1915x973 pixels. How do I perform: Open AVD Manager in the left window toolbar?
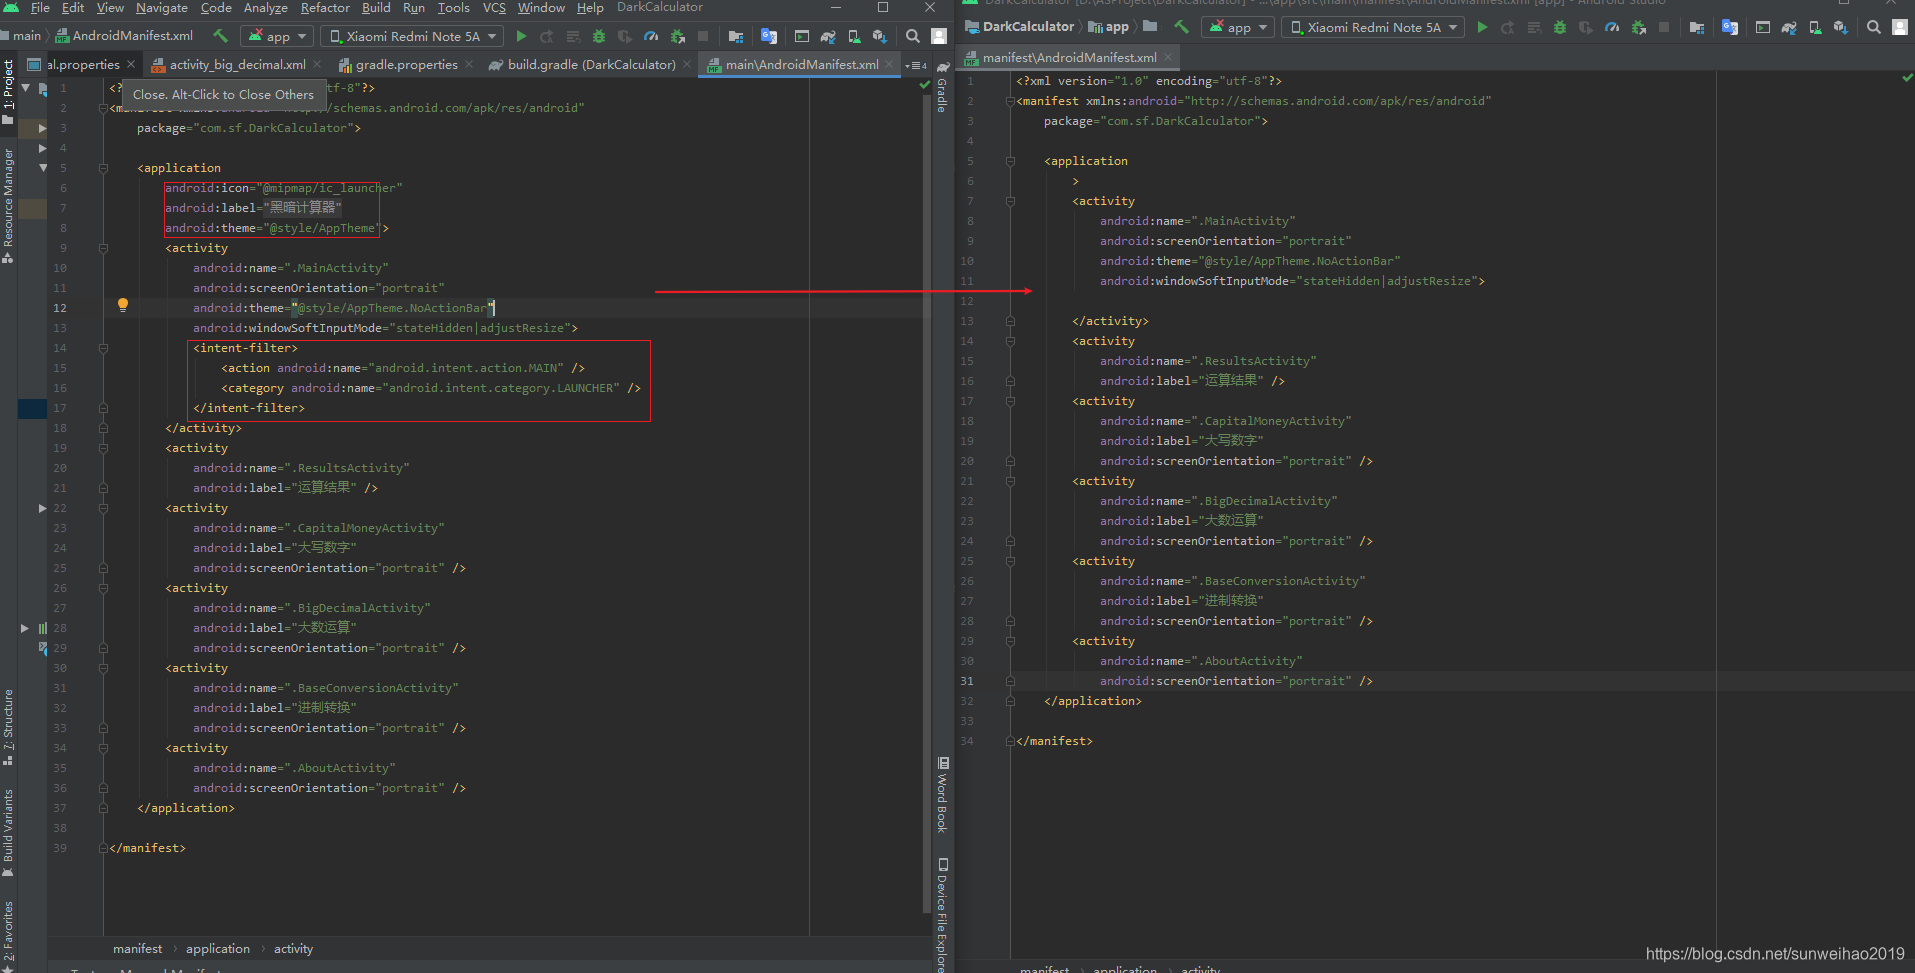point(854,36)
